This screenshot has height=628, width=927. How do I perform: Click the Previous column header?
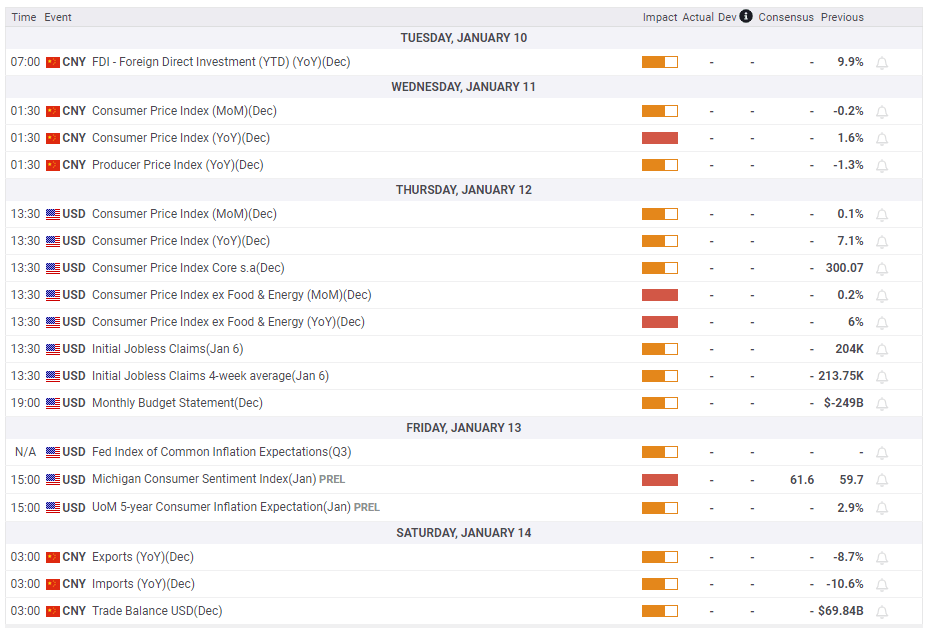pyautogui.click(x=842, y=17)
